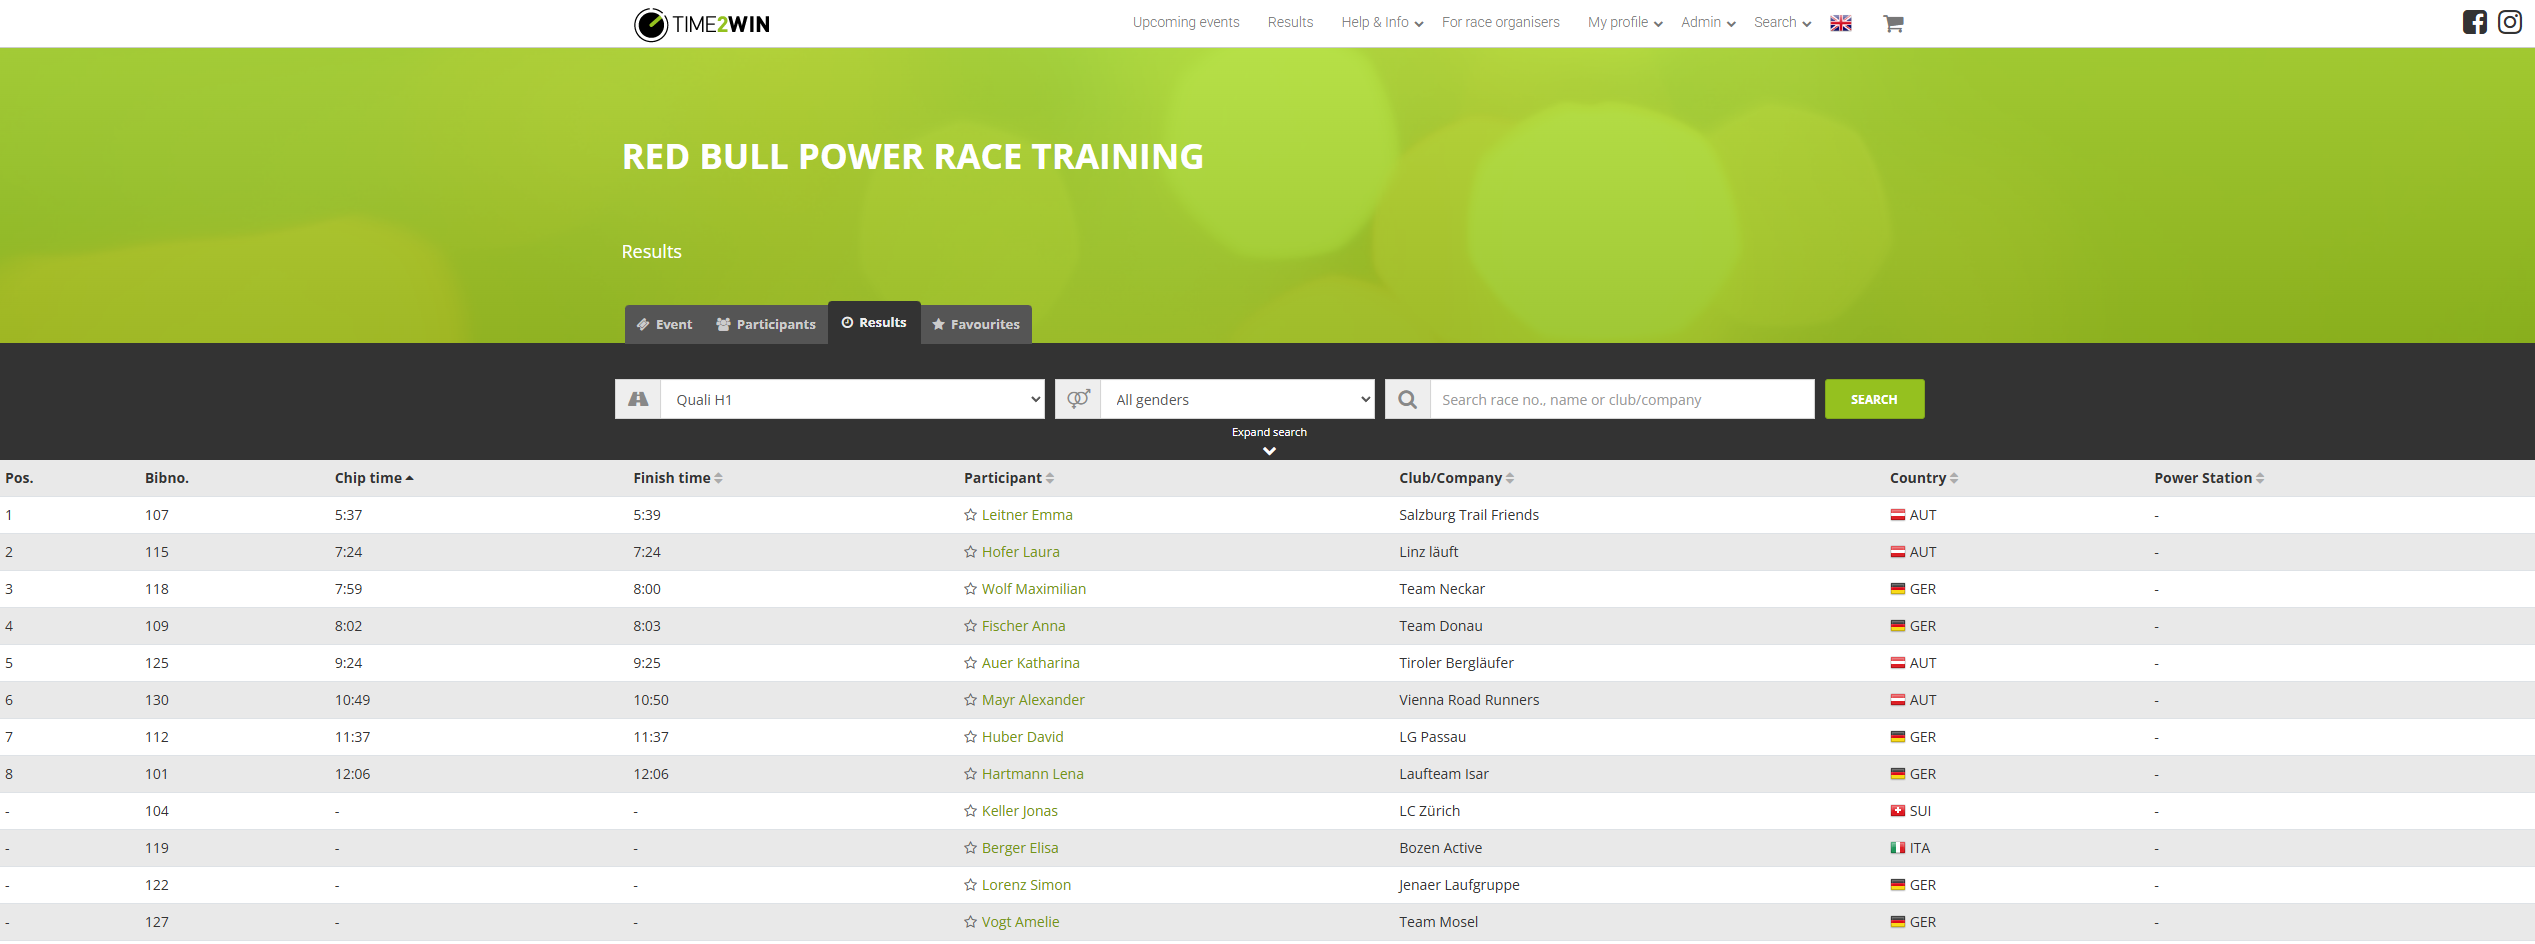The height and width of the screenshot is (944, 2535).
Task: Click the road icon beside Quali H1
Action: tap(638, 399)
